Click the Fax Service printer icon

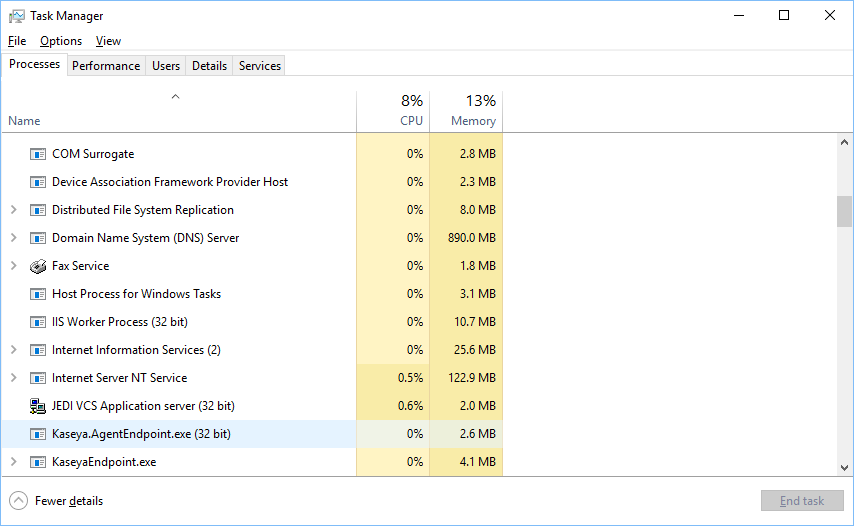[38, 266]
